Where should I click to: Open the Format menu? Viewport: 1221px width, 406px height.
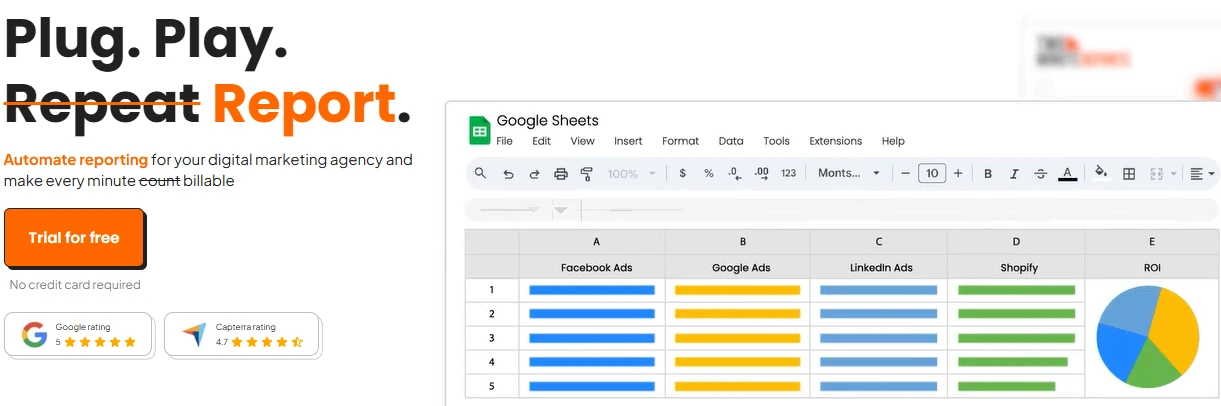(x=680, y=141)
